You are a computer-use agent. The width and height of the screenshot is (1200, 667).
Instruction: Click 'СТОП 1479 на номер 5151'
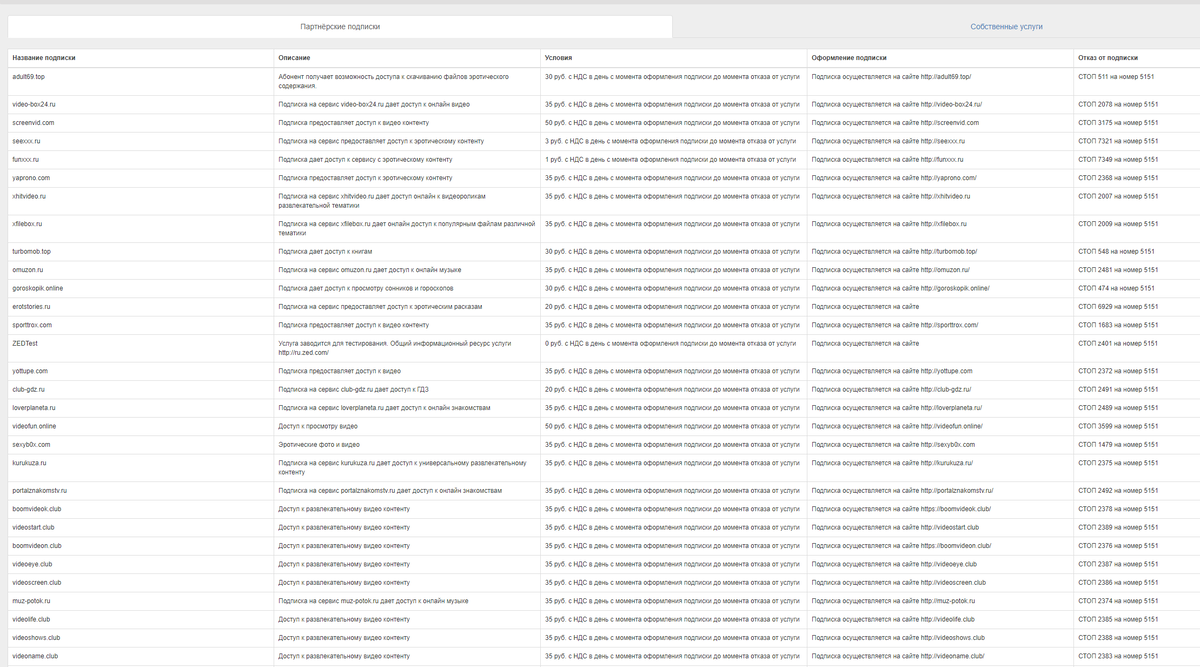1118,444
